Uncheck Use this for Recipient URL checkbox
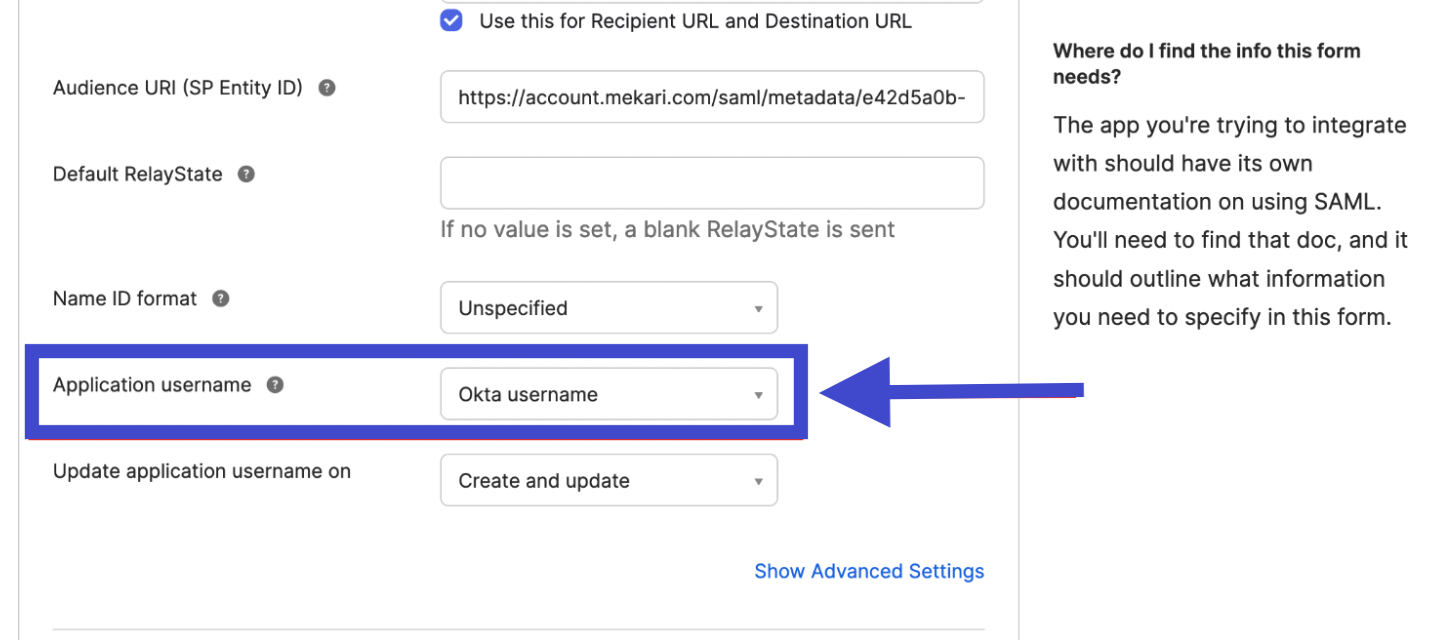Viewport: 1430px width, 640px height. coord(452,21)
